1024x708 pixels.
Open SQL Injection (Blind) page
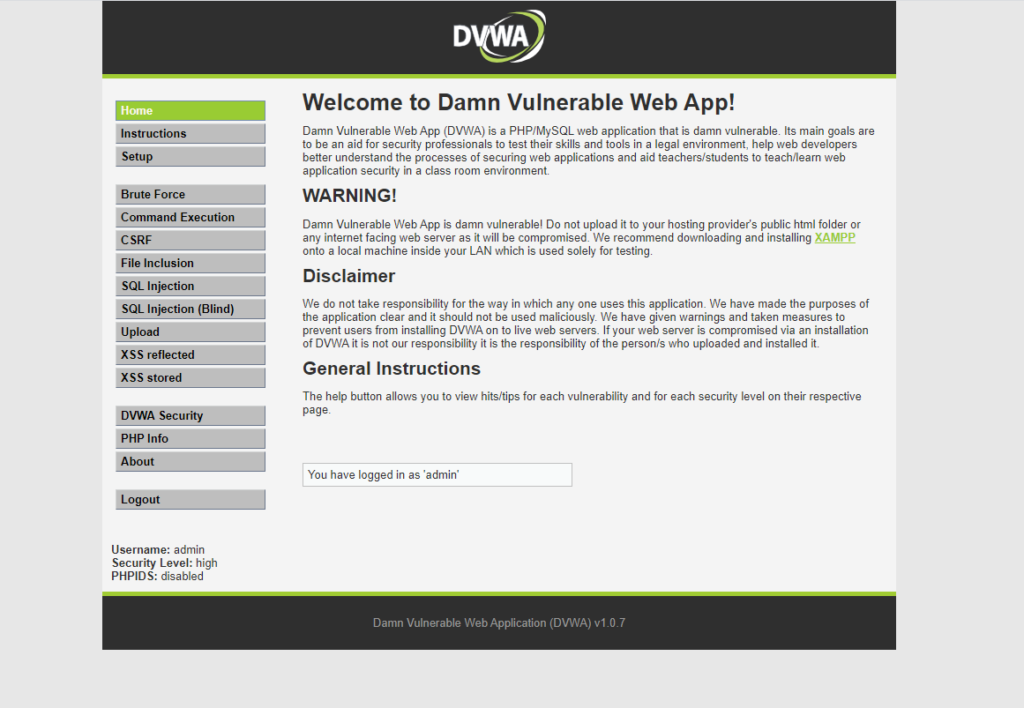[190, 308]
